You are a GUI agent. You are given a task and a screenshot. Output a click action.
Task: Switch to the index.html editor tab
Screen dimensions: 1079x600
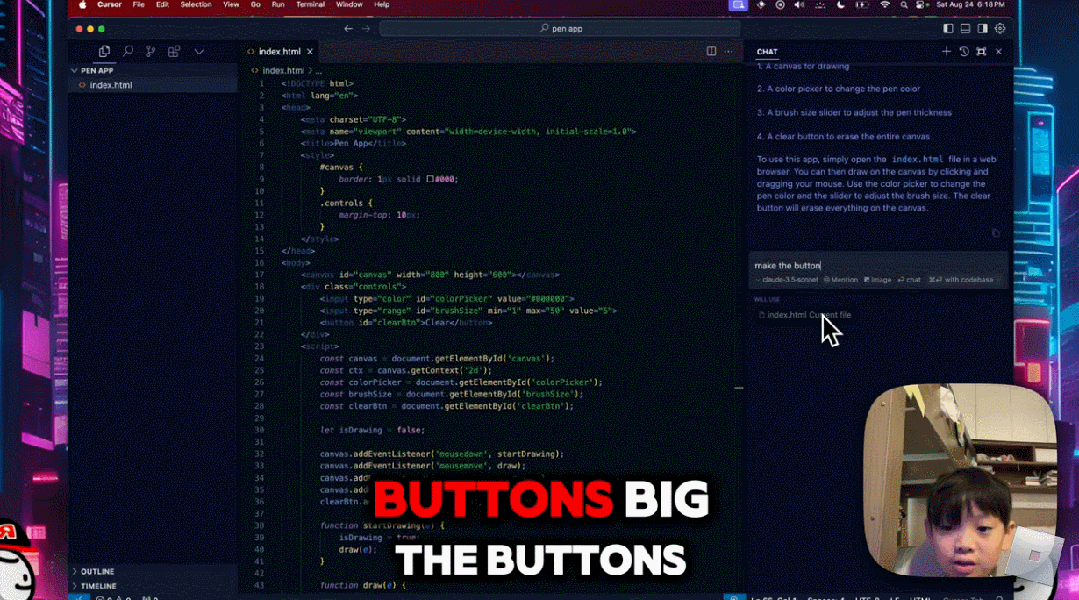point(278,51)
